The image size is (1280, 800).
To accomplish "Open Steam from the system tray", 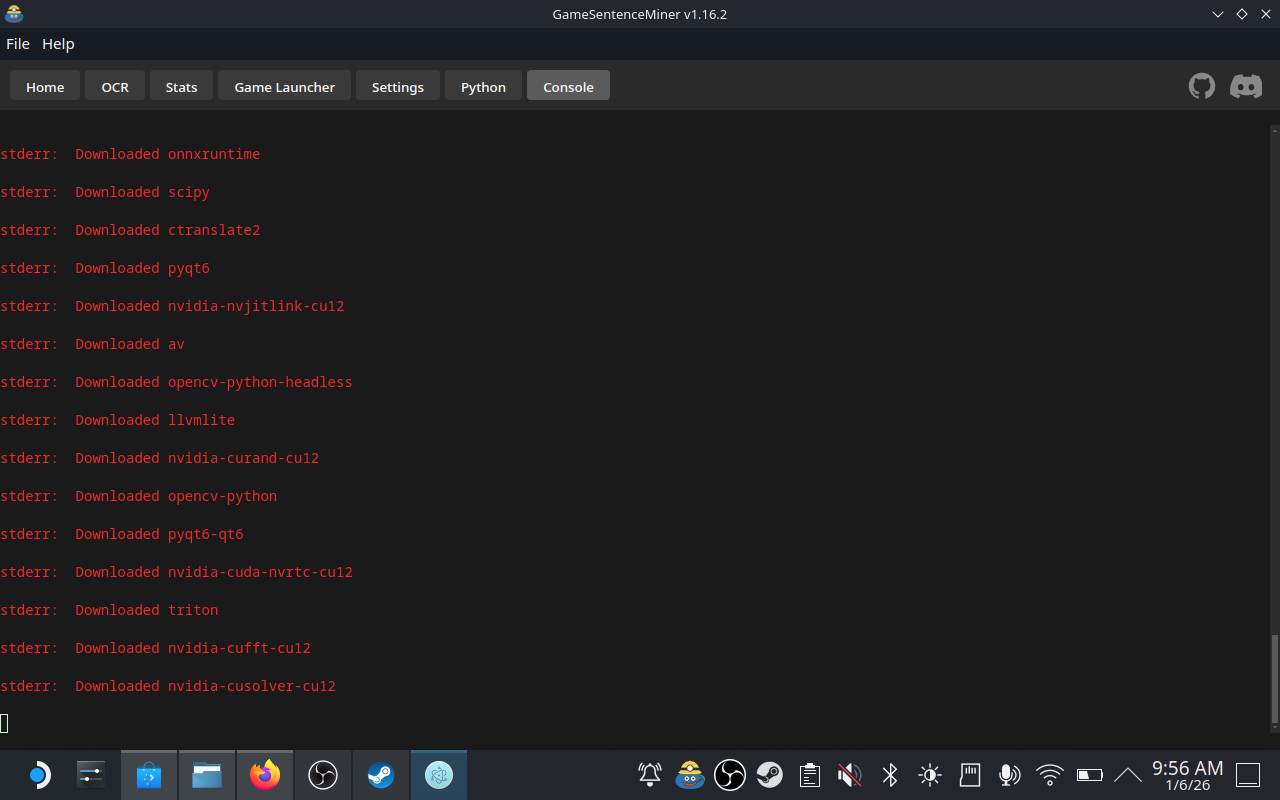I will (770, 774).
